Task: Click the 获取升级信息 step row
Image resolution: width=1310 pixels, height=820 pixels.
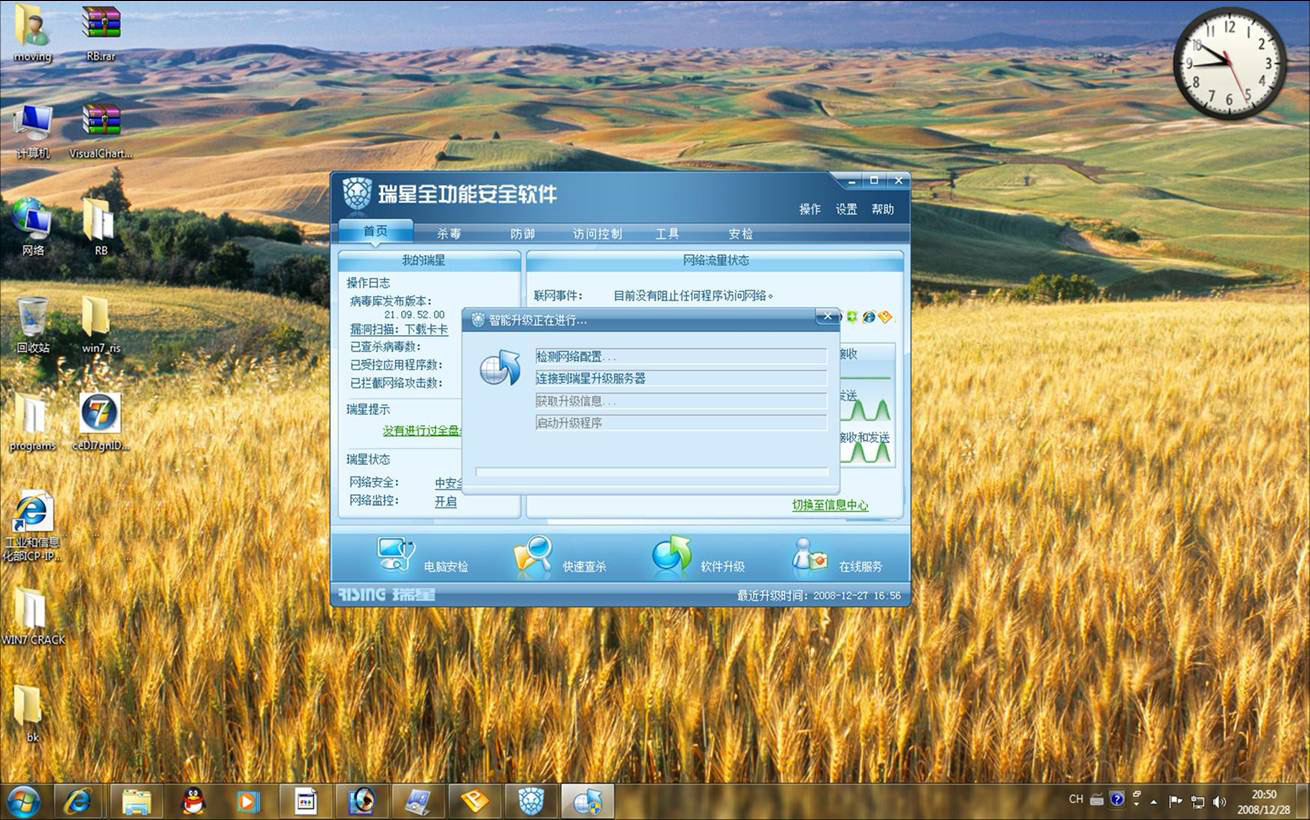Action: 681,401
